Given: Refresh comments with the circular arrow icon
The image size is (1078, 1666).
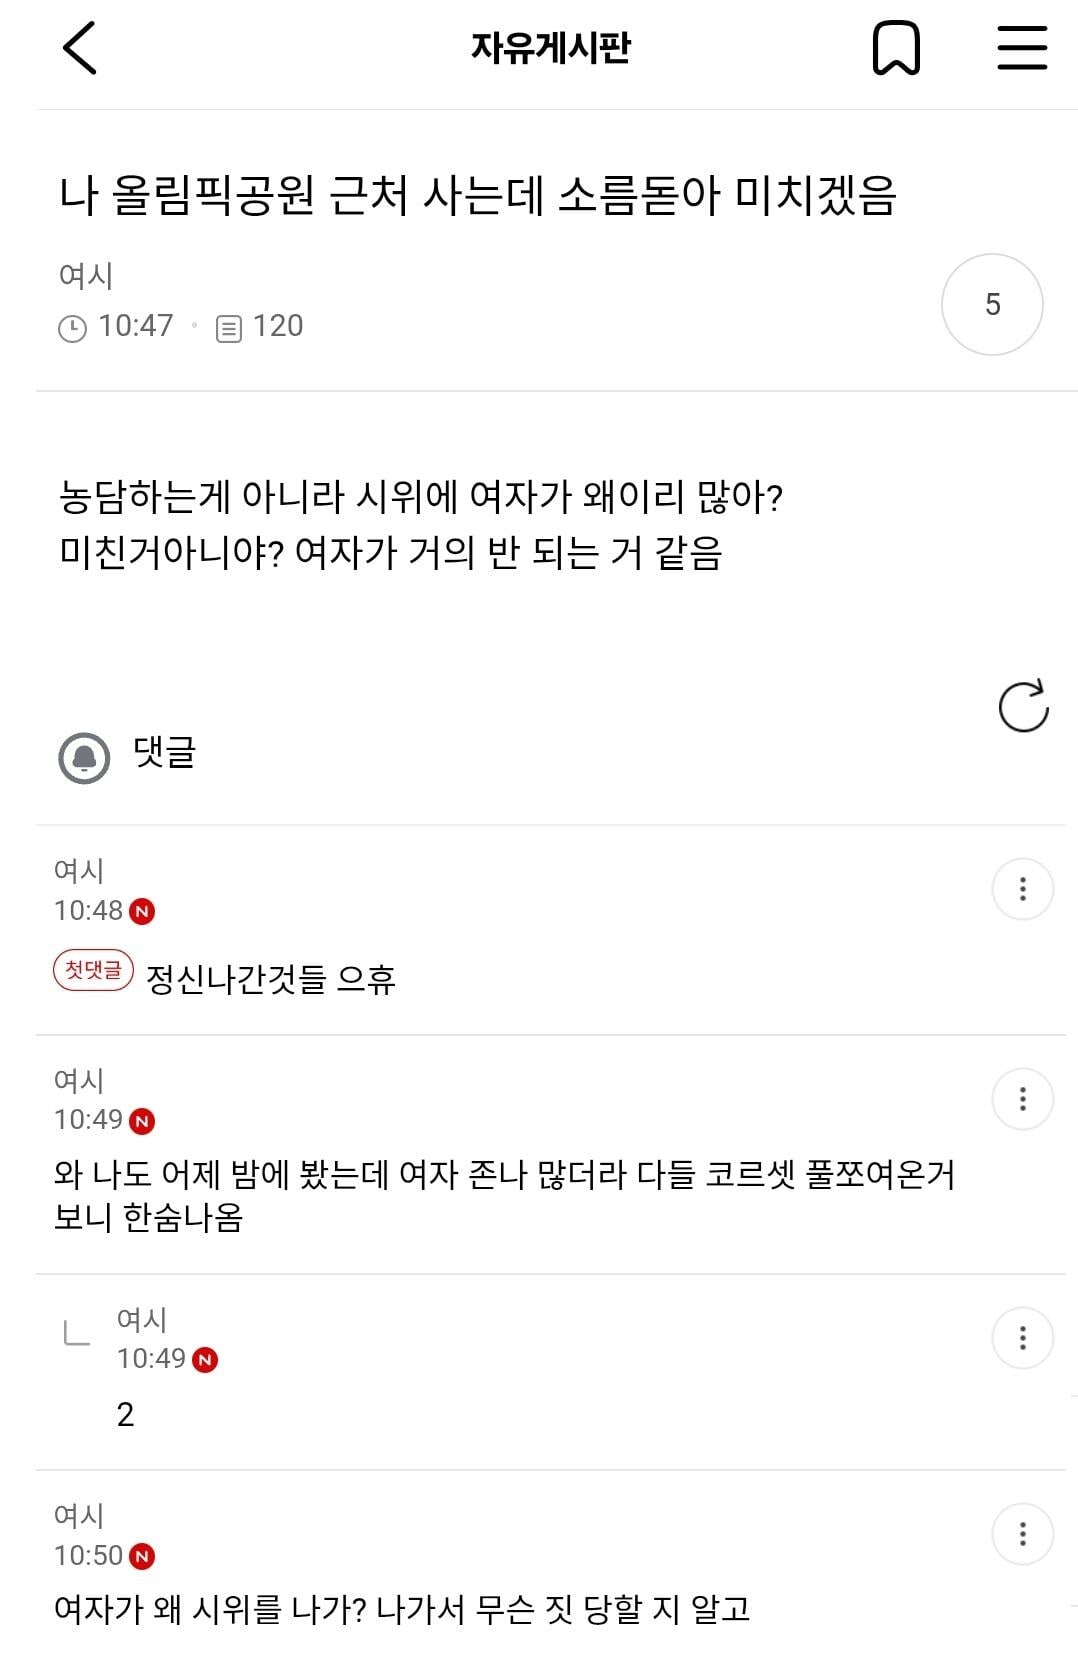Looking at the screenshot, I should (x=1023, y=706).
